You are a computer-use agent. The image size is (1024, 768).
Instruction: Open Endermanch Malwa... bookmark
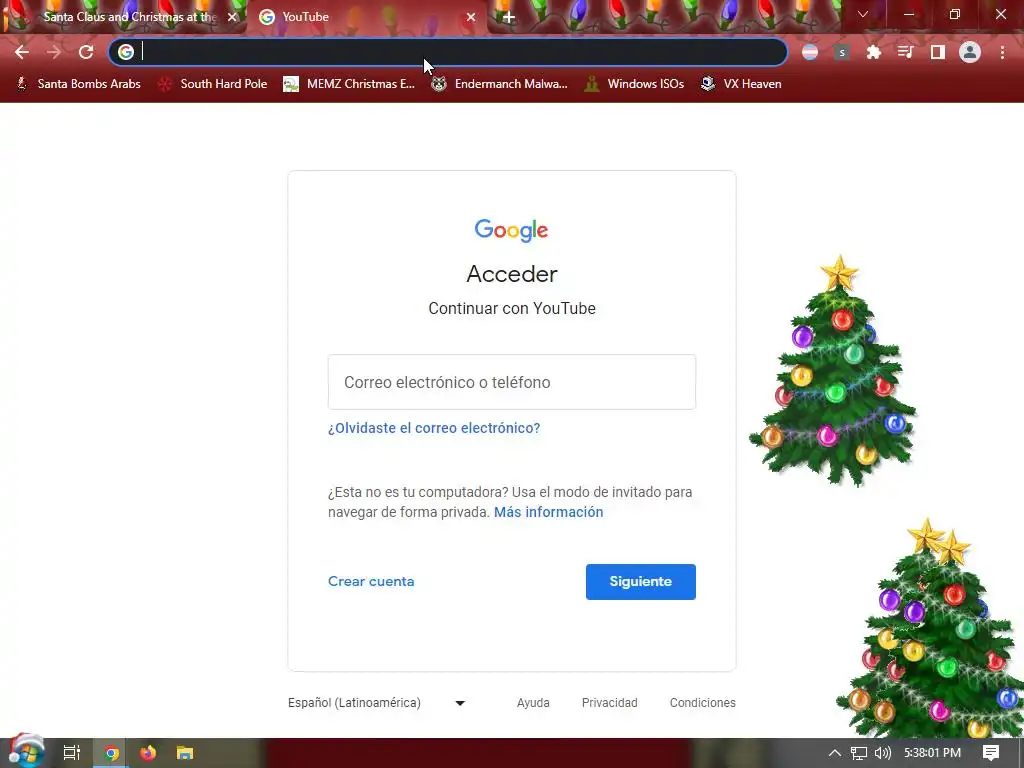pyautogui.click(x=500, y=84)
